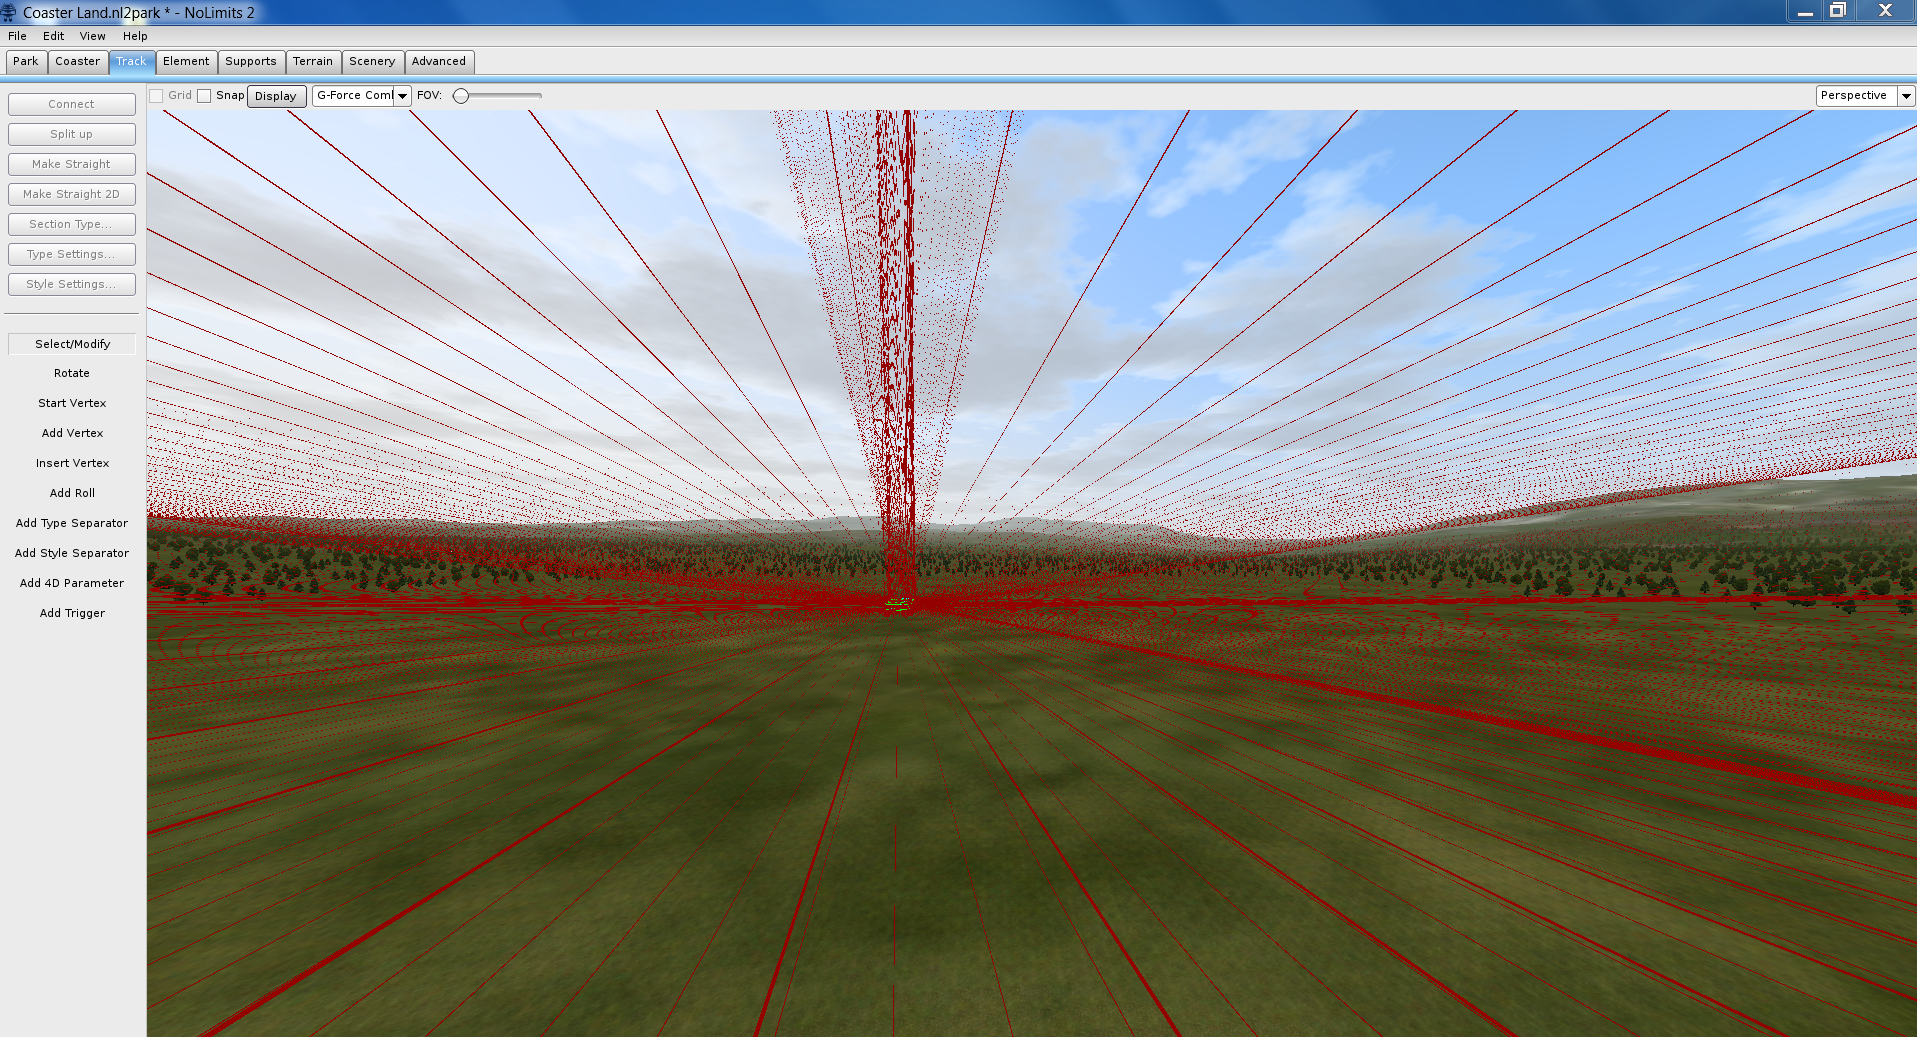Image resolution: width=1917 pixels, height=1037 pixels.
Task: Open the Display options button
Action: (275, 96)
